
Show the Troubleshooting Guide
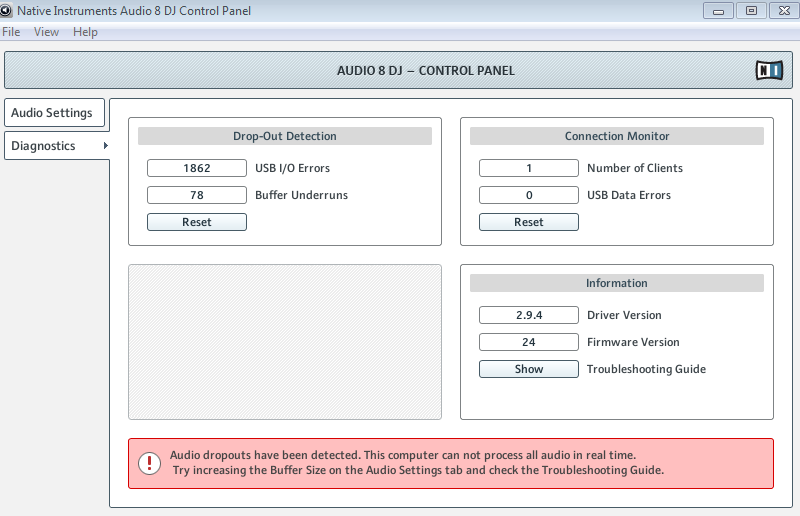click(x=529, y=369)
